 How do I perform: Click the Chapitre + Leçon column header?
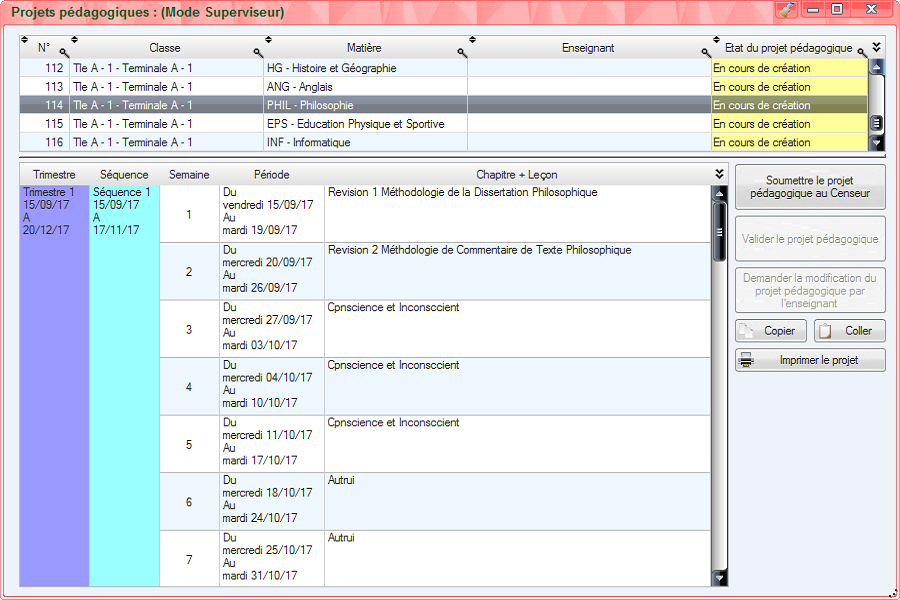point(517,175)
